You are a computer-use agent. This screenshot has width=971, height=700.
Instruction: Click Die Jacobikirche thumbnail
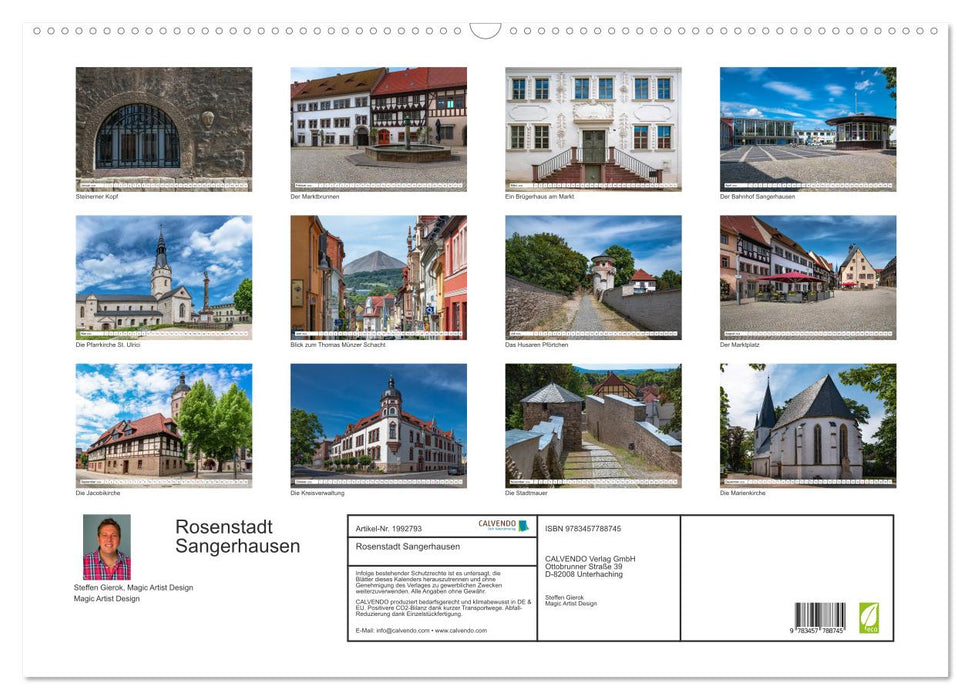163,426
